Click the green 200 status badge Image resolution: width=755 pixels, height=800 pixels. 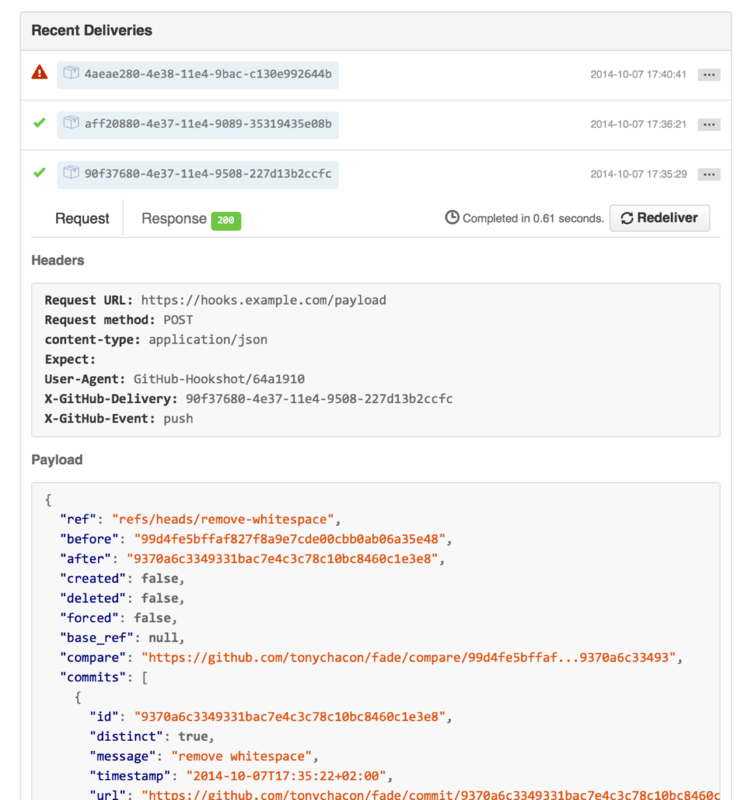(224, 217)
